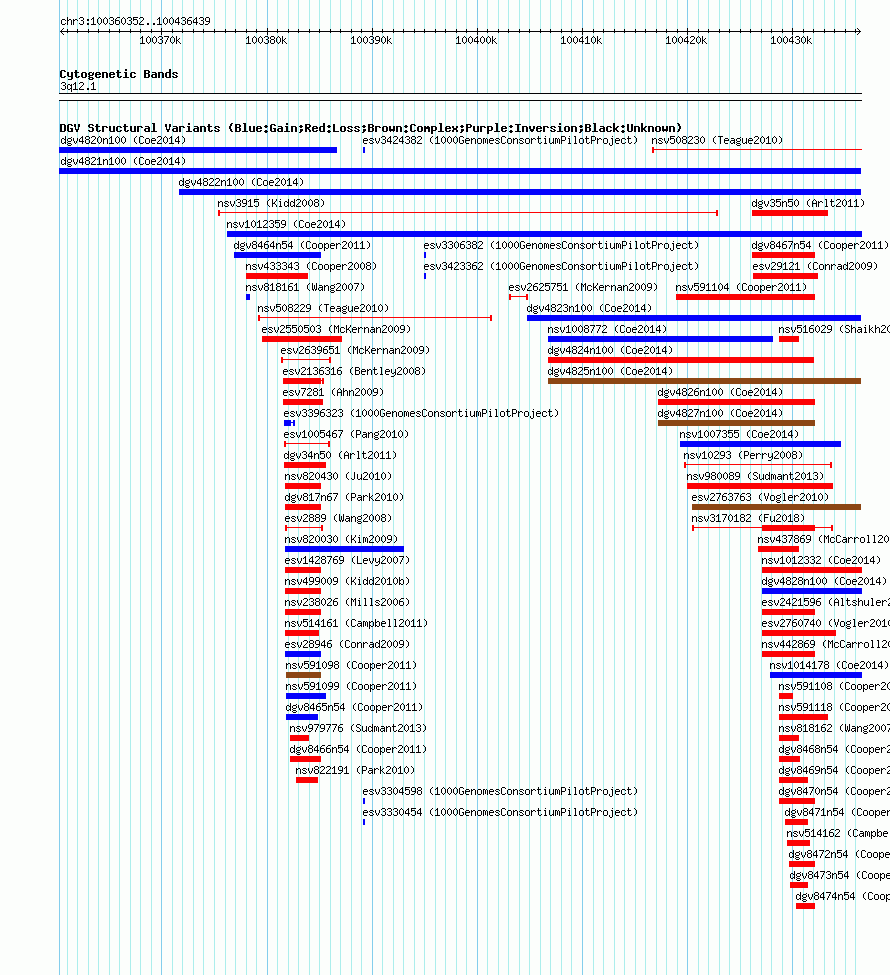Click nsv591098 (Cooper2011) label
The width and height of the screenshot is (890, 975).
(x=351, y=666)
